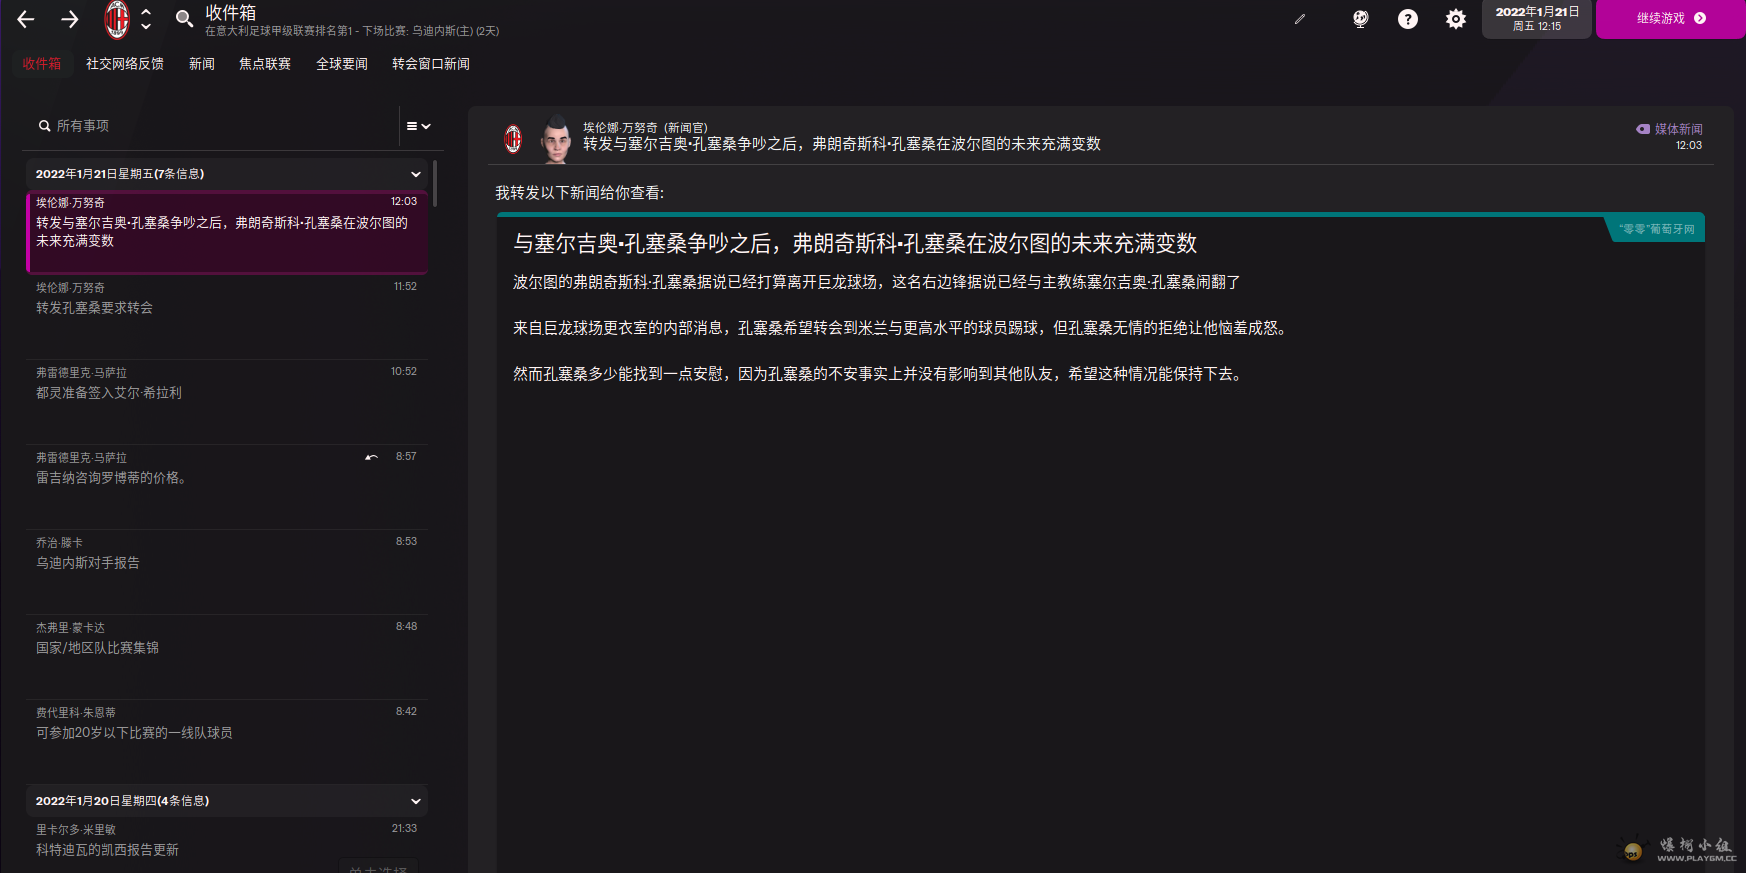Open the world globe icon
The image size is (1746, 873).
tap(1360, 19)
